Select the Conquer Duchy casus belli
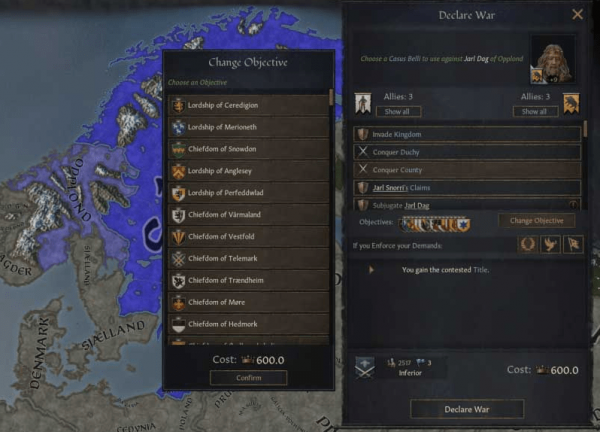The image size is (600, 432). tap(467, 152)
